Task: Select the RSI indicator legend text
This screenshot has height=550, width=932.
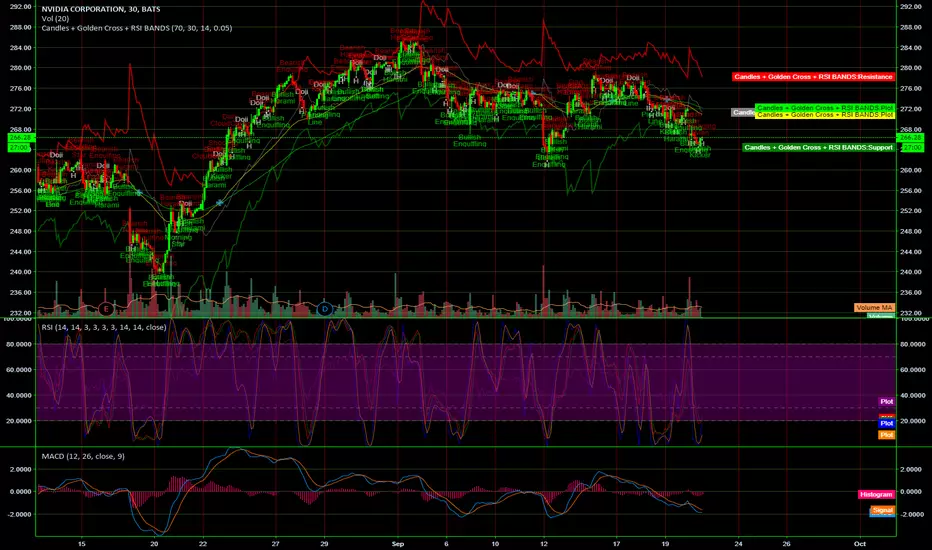Action: click(104, 327)
